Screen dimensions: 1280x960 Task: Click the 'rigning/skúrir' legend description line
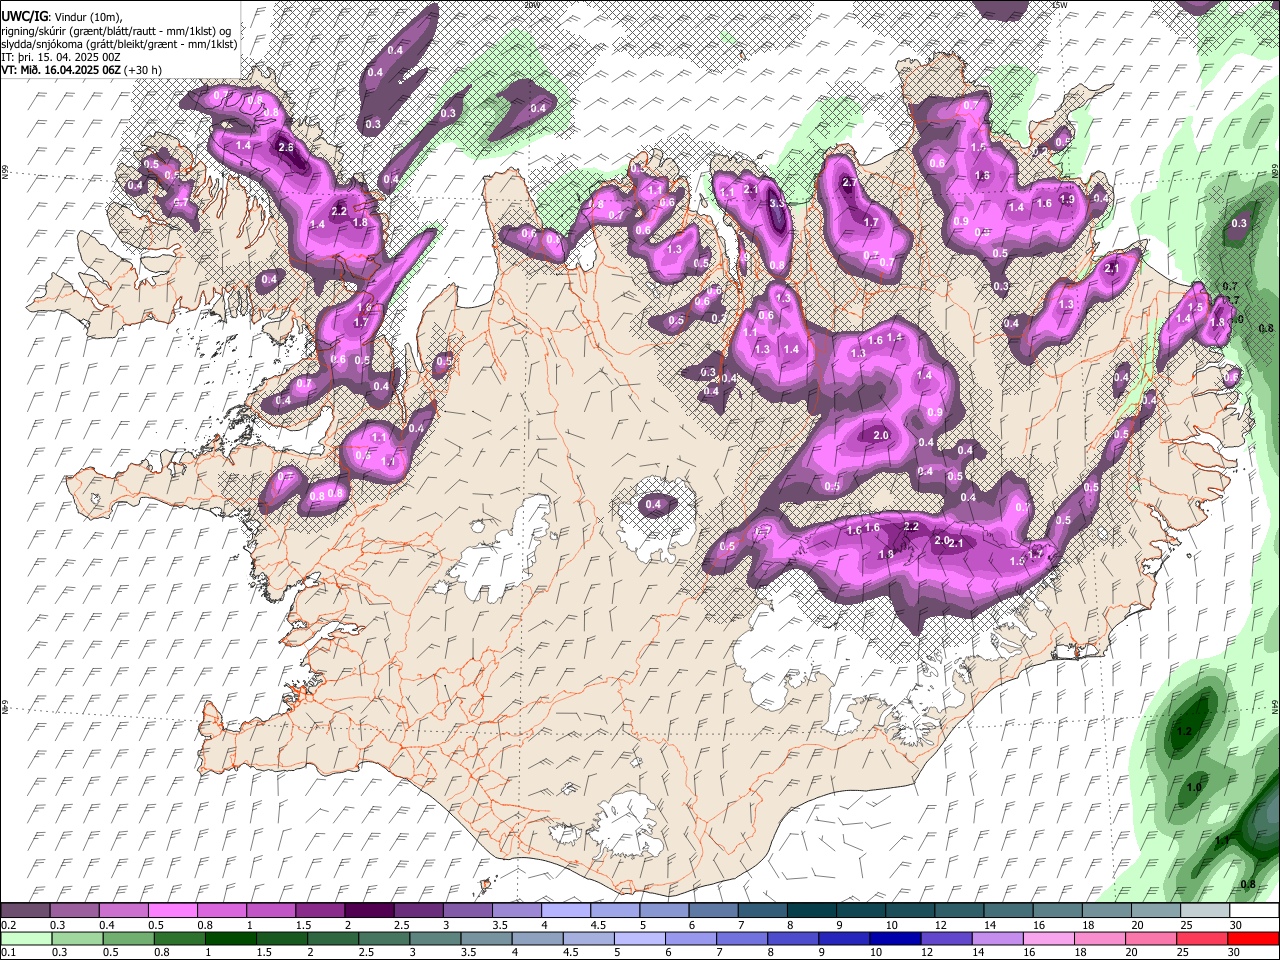click(118, 31)
